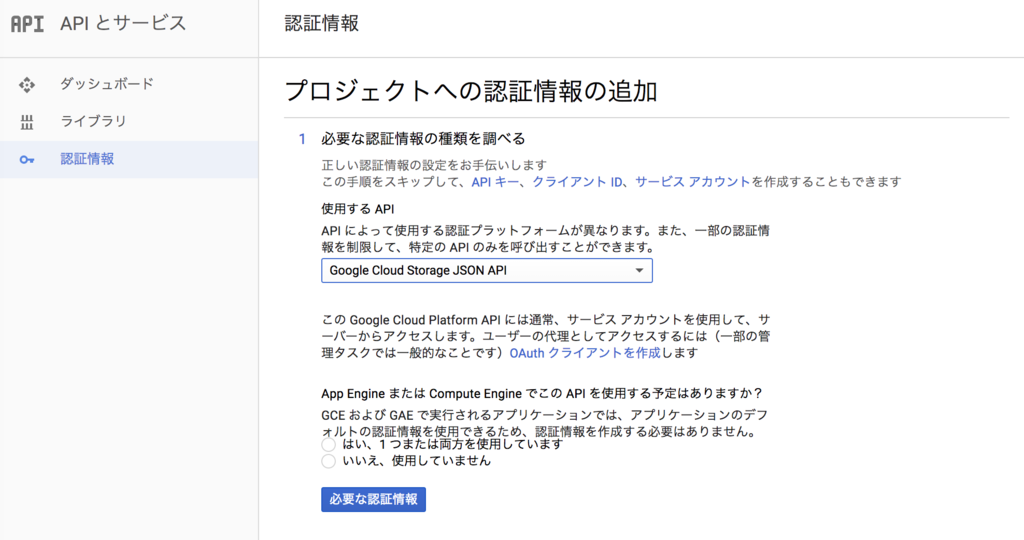Click the App Engine または Compute Engine question text
Screen dimensions: 1024x540
pos(542,394)
